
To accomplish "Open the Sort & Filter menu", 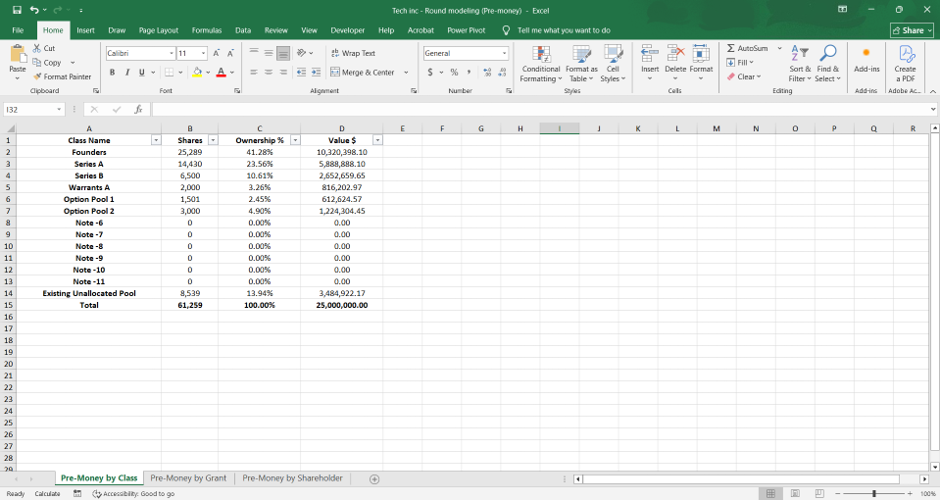I will (x=800, y=64).
